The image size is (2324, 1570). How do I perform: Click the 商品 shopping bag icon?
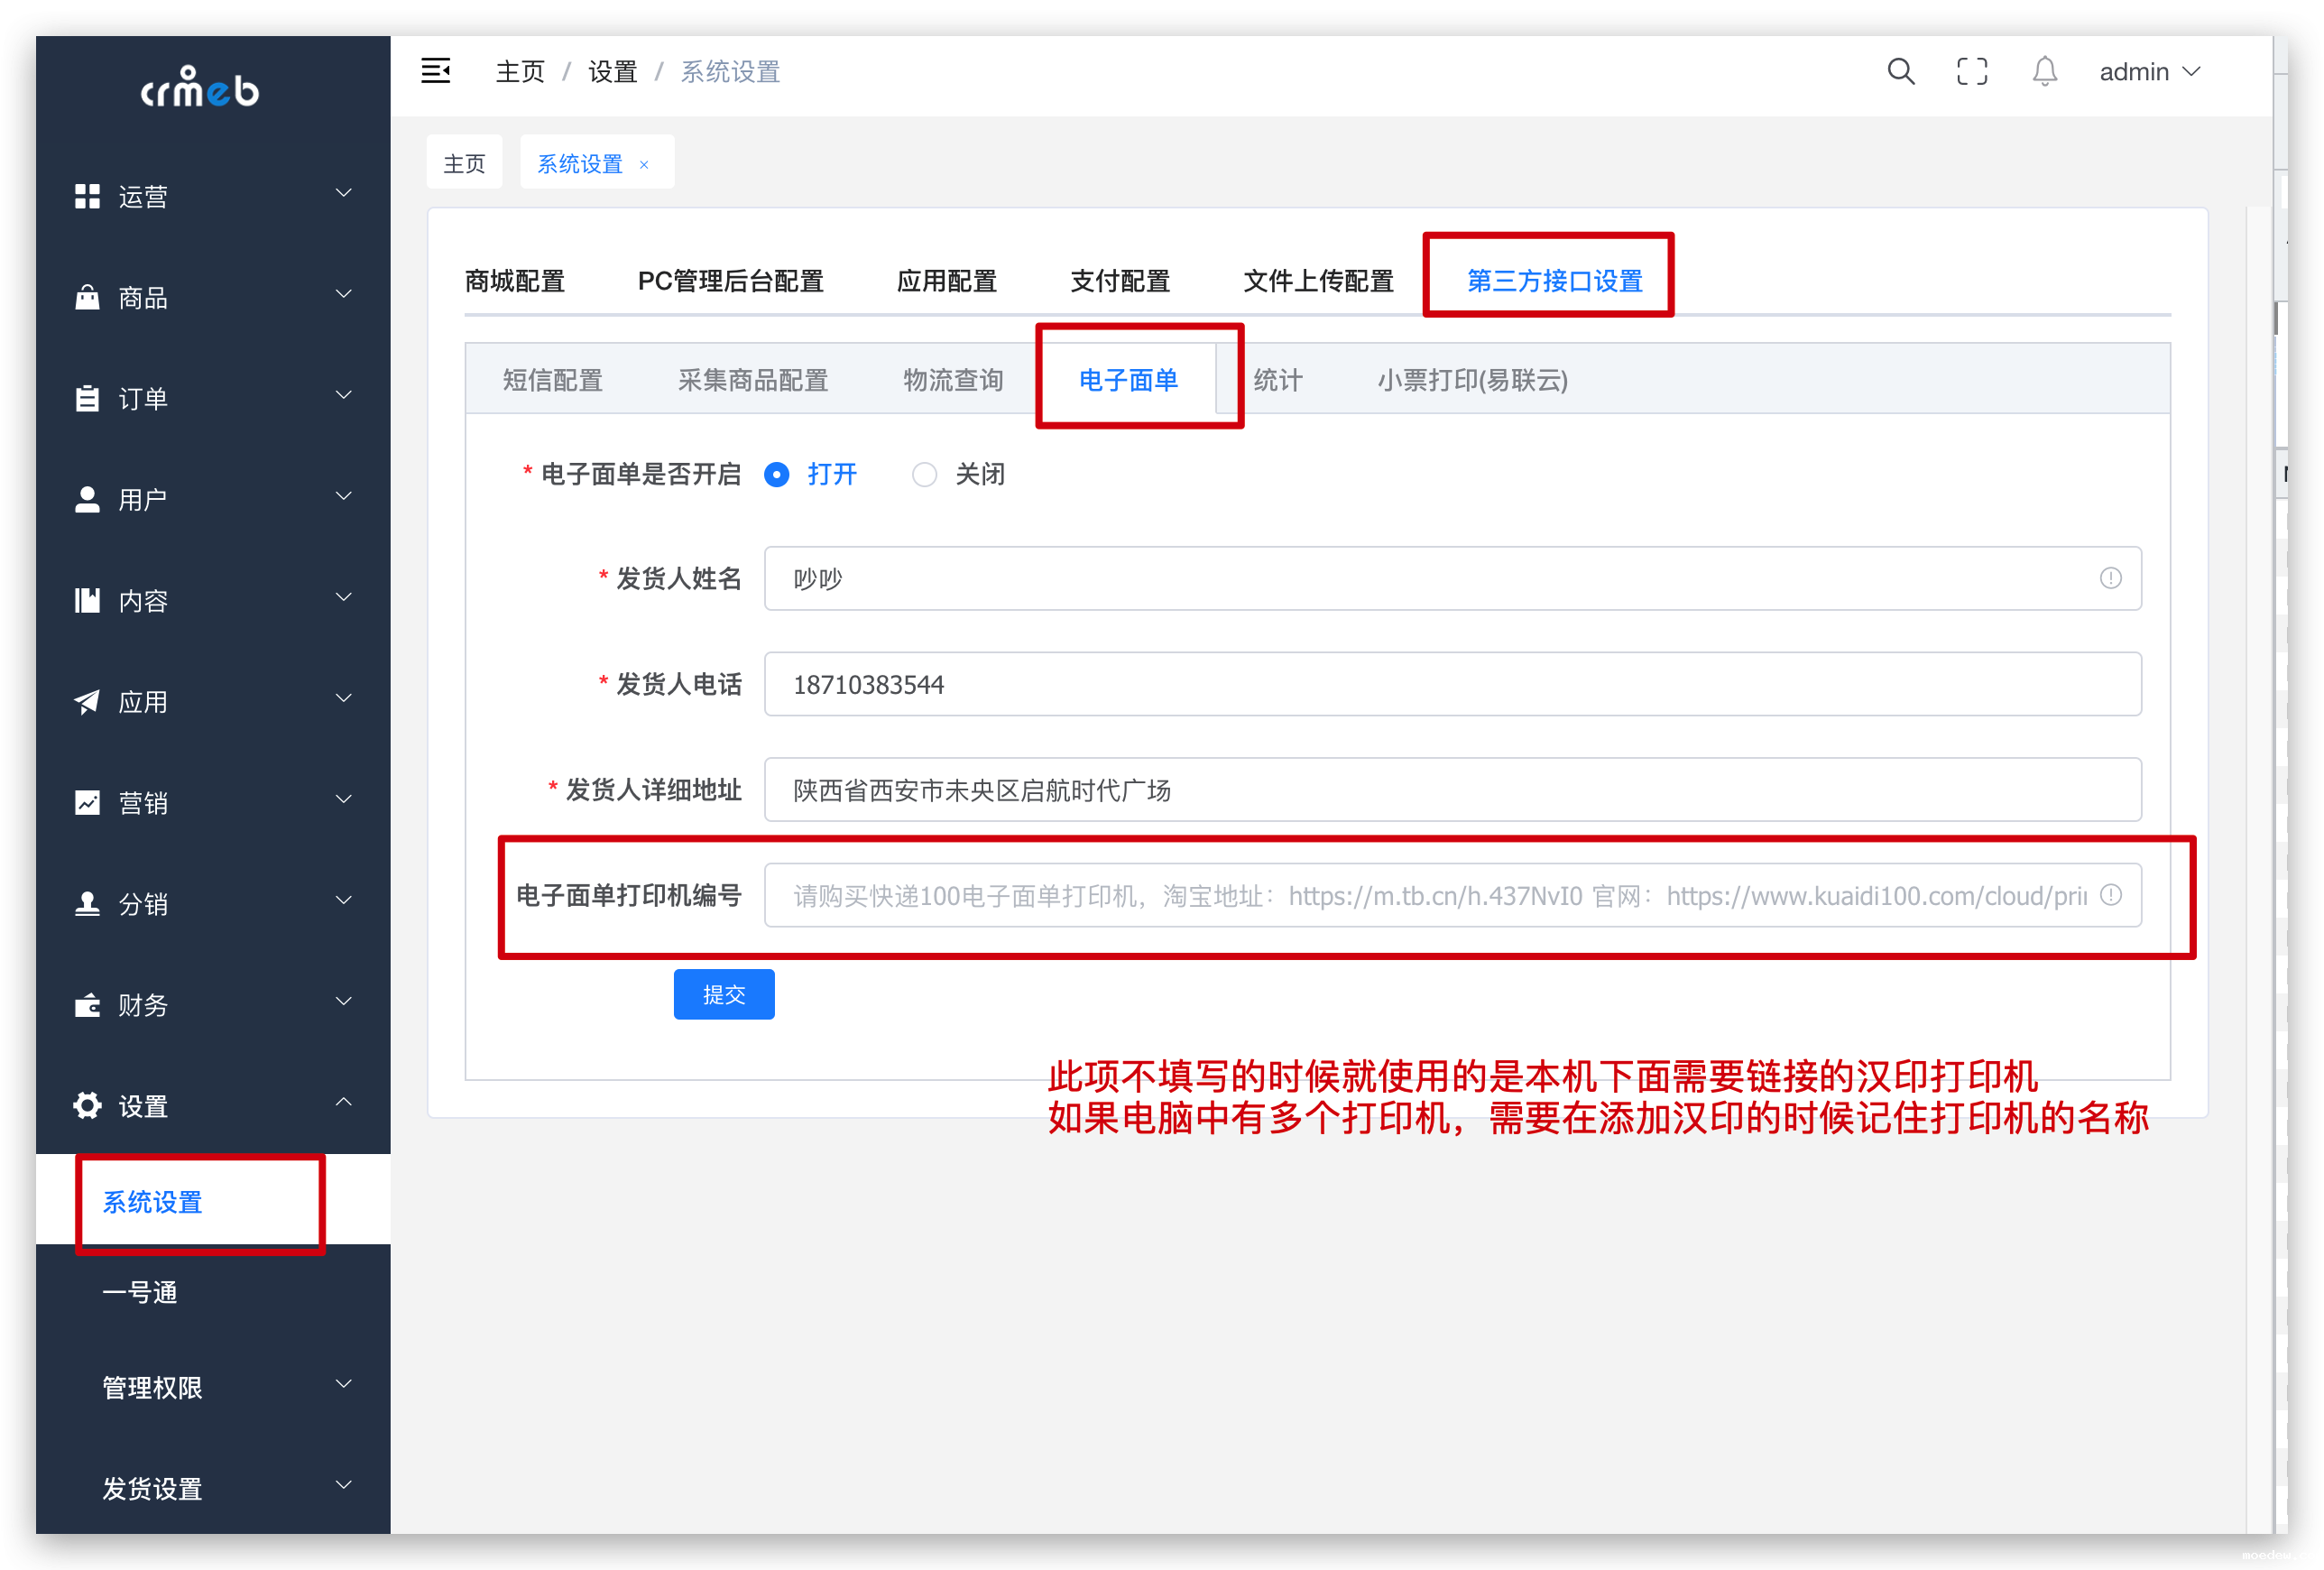pyautogui.click(x=87, y=297)
